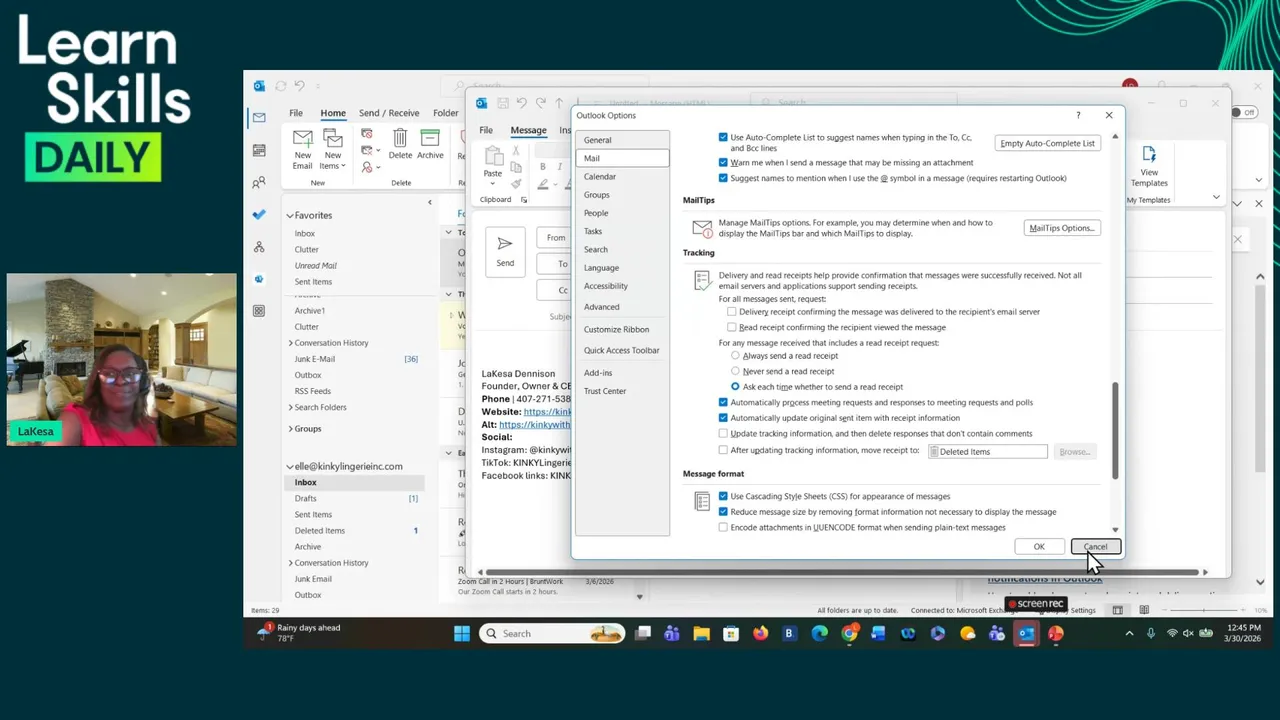The height and width of the screenshot is (720, 1280).
Task: Click Outlook Options vertical scrollbar
Action: (1115, 430)
